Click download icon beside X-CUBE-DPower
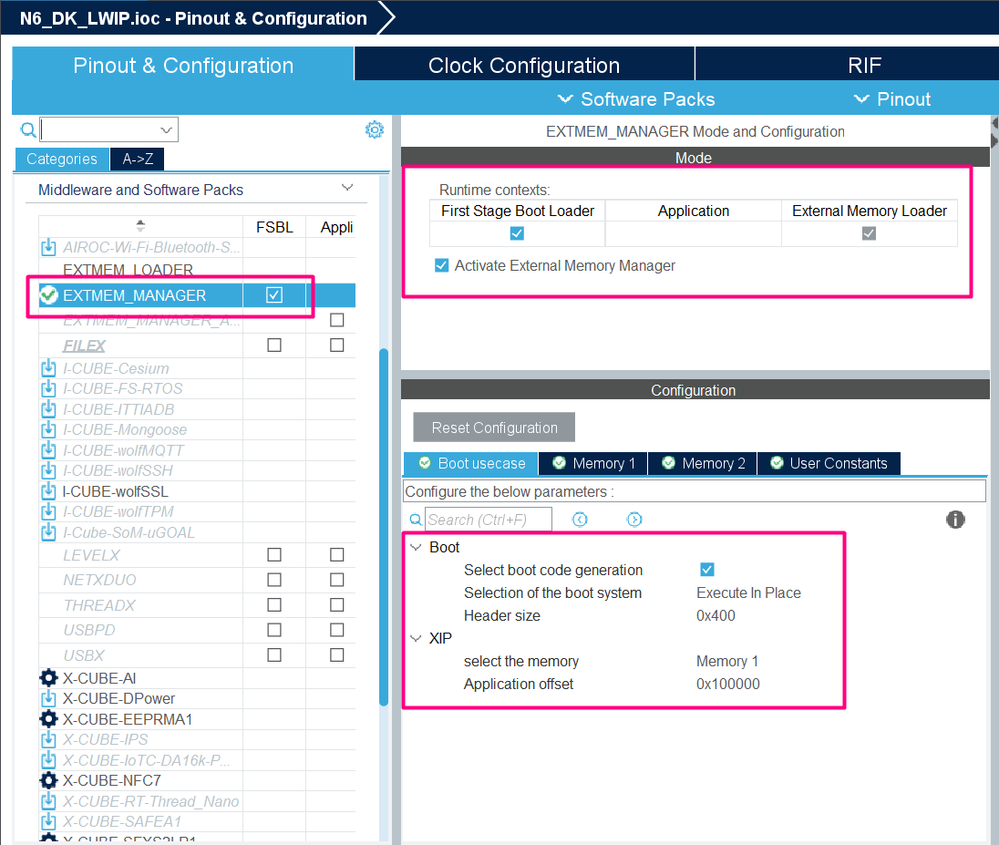 pyautogui.click(x=48, y=698)
